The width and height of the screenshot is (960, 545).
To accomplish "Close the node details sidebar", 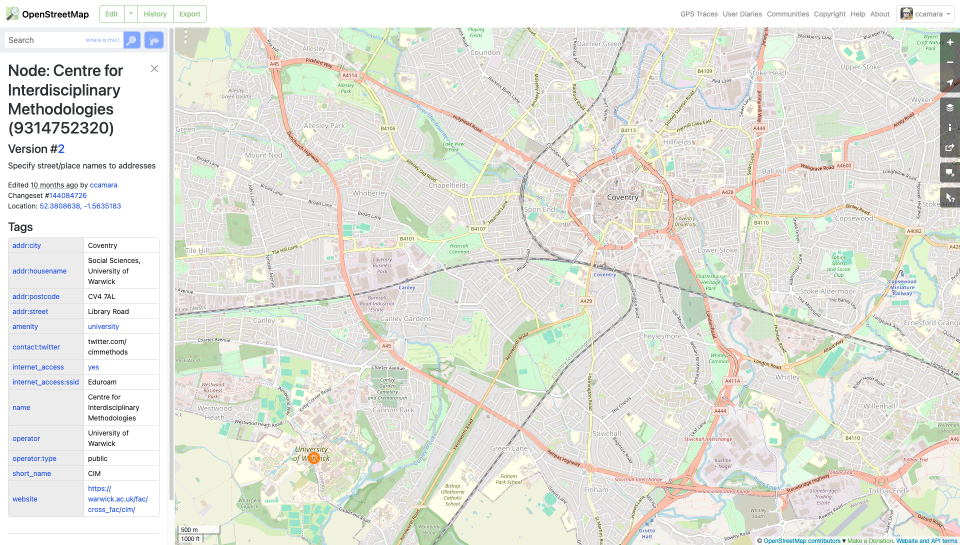I will pyautogui.click(x=154, y=69).
